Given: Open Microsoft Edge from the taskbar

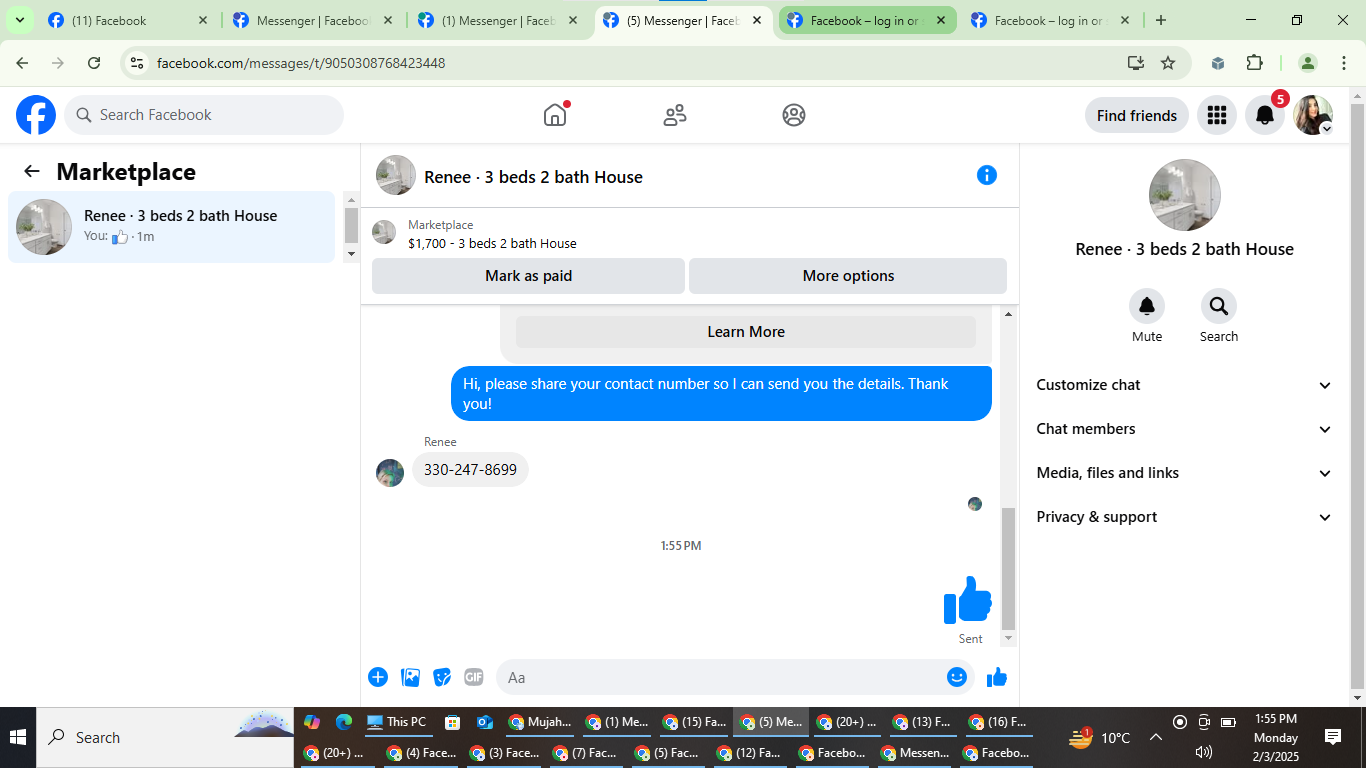Looking at the screenshot, I should [344, 722].
